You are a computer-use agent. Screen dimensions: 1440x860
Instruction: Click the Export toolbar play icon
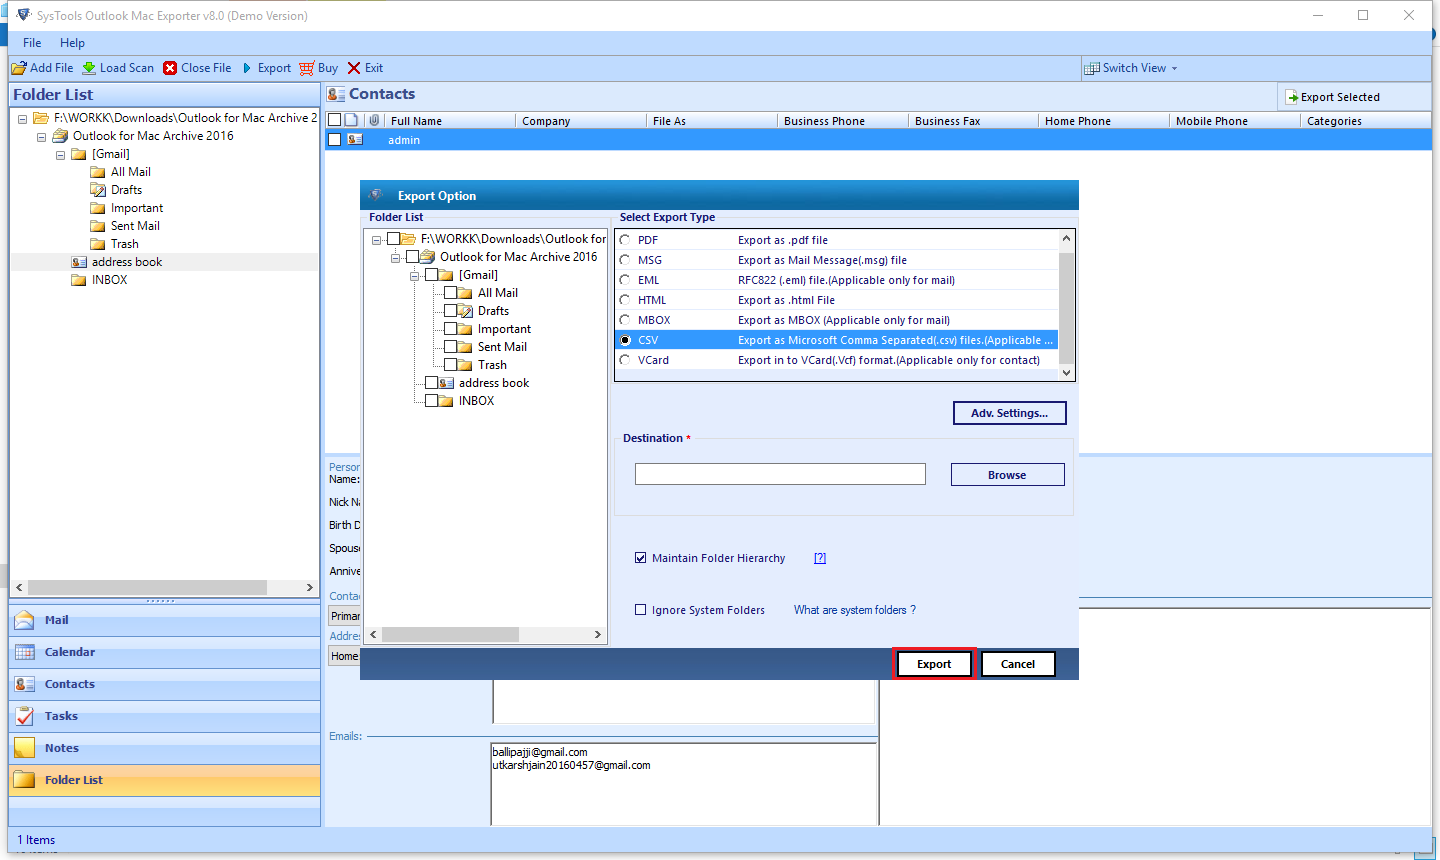tap(247, 68)
